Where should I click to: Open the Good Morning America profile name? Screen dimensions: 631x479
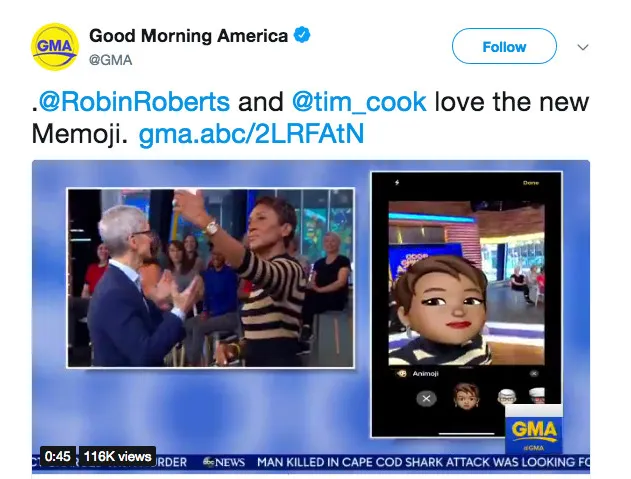click(188, 36)
